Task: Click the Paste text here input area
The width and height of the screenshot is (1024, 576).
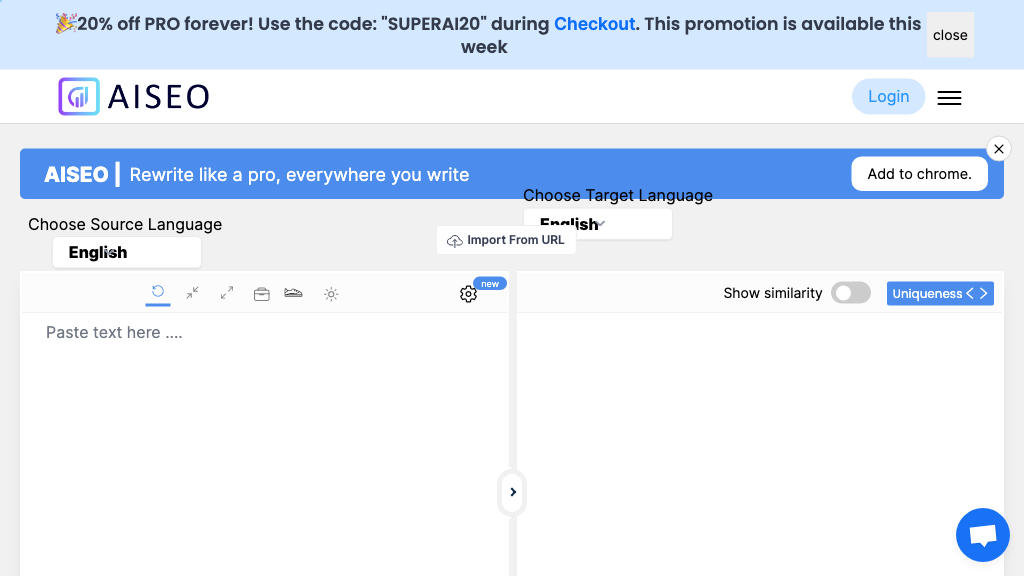Action: coord(264,444)
